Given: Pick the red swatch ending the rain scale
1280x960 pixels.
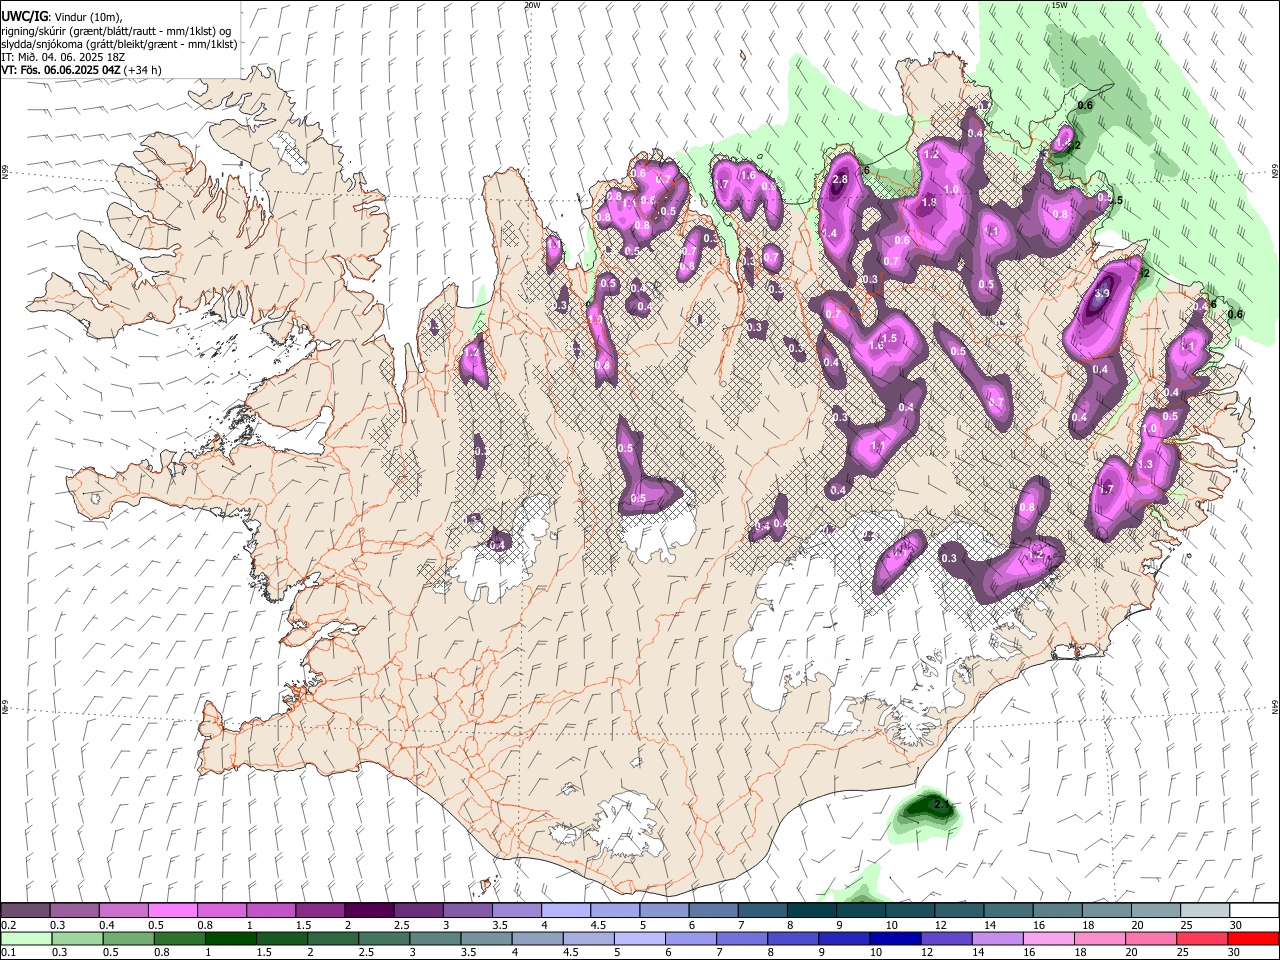Looking at the screenshot, I should coord(1253,938).
